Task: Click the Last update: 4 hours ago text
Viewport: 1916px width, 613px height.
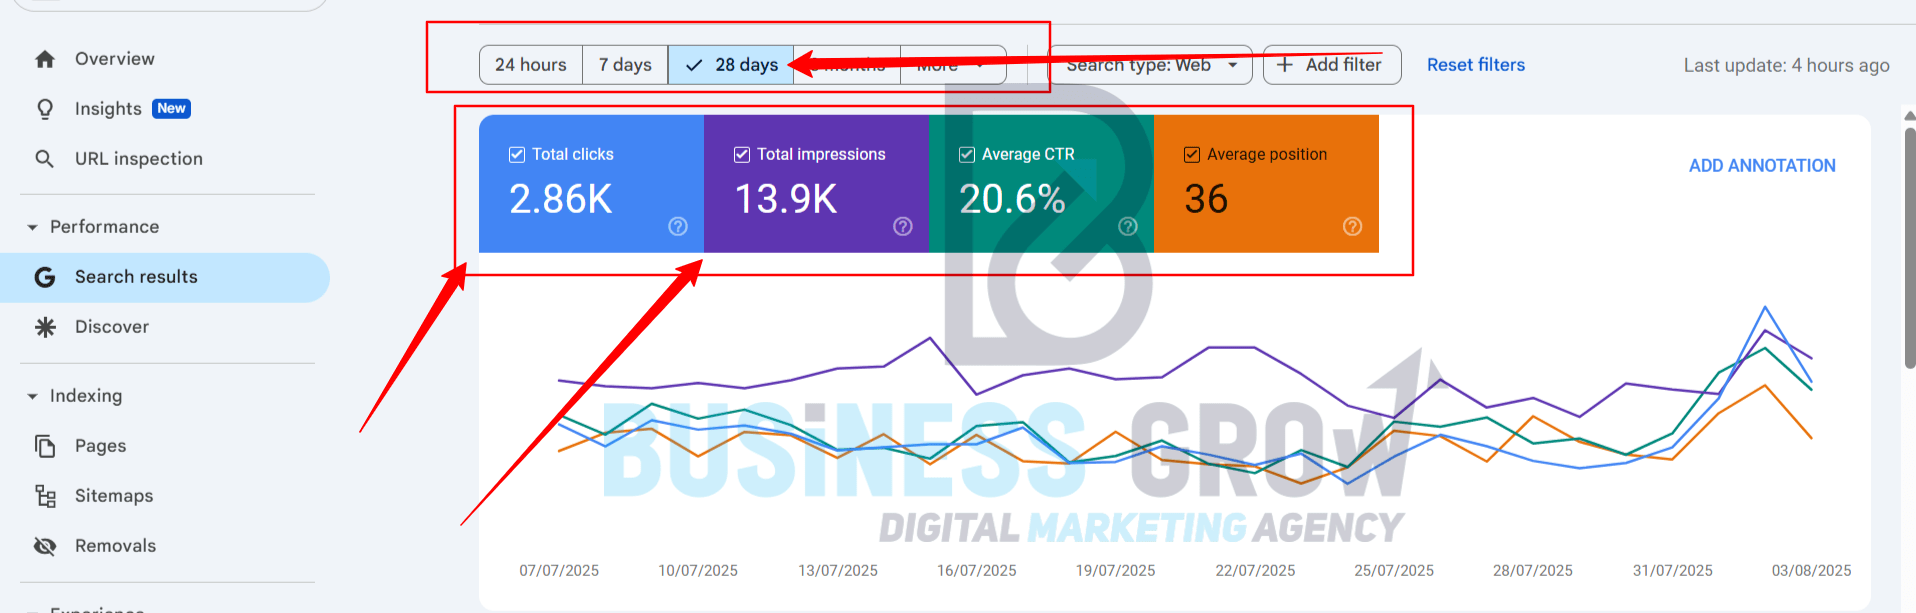Action: pyautogui.click(x=1787, y=66)
